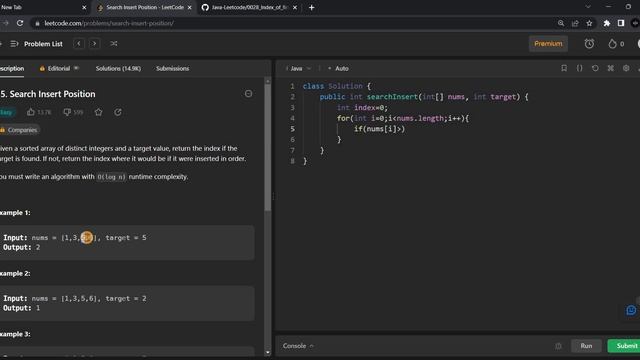Run the code
640x360 pixels.
[586, 346]
